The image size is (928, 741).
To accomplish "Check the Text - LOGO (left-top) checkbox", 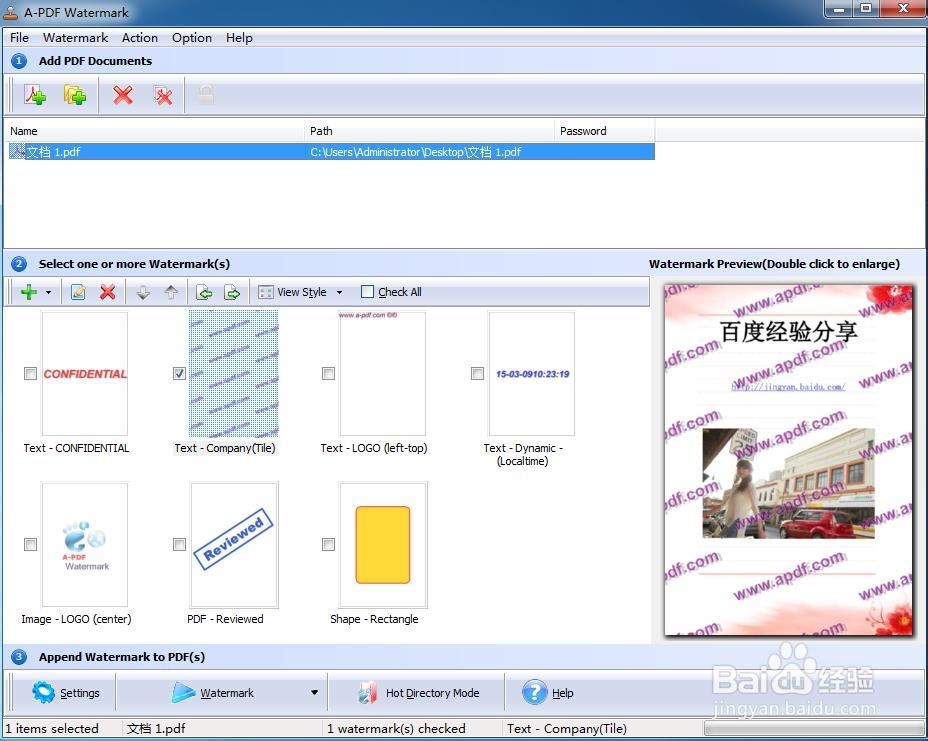I will 328,373.
